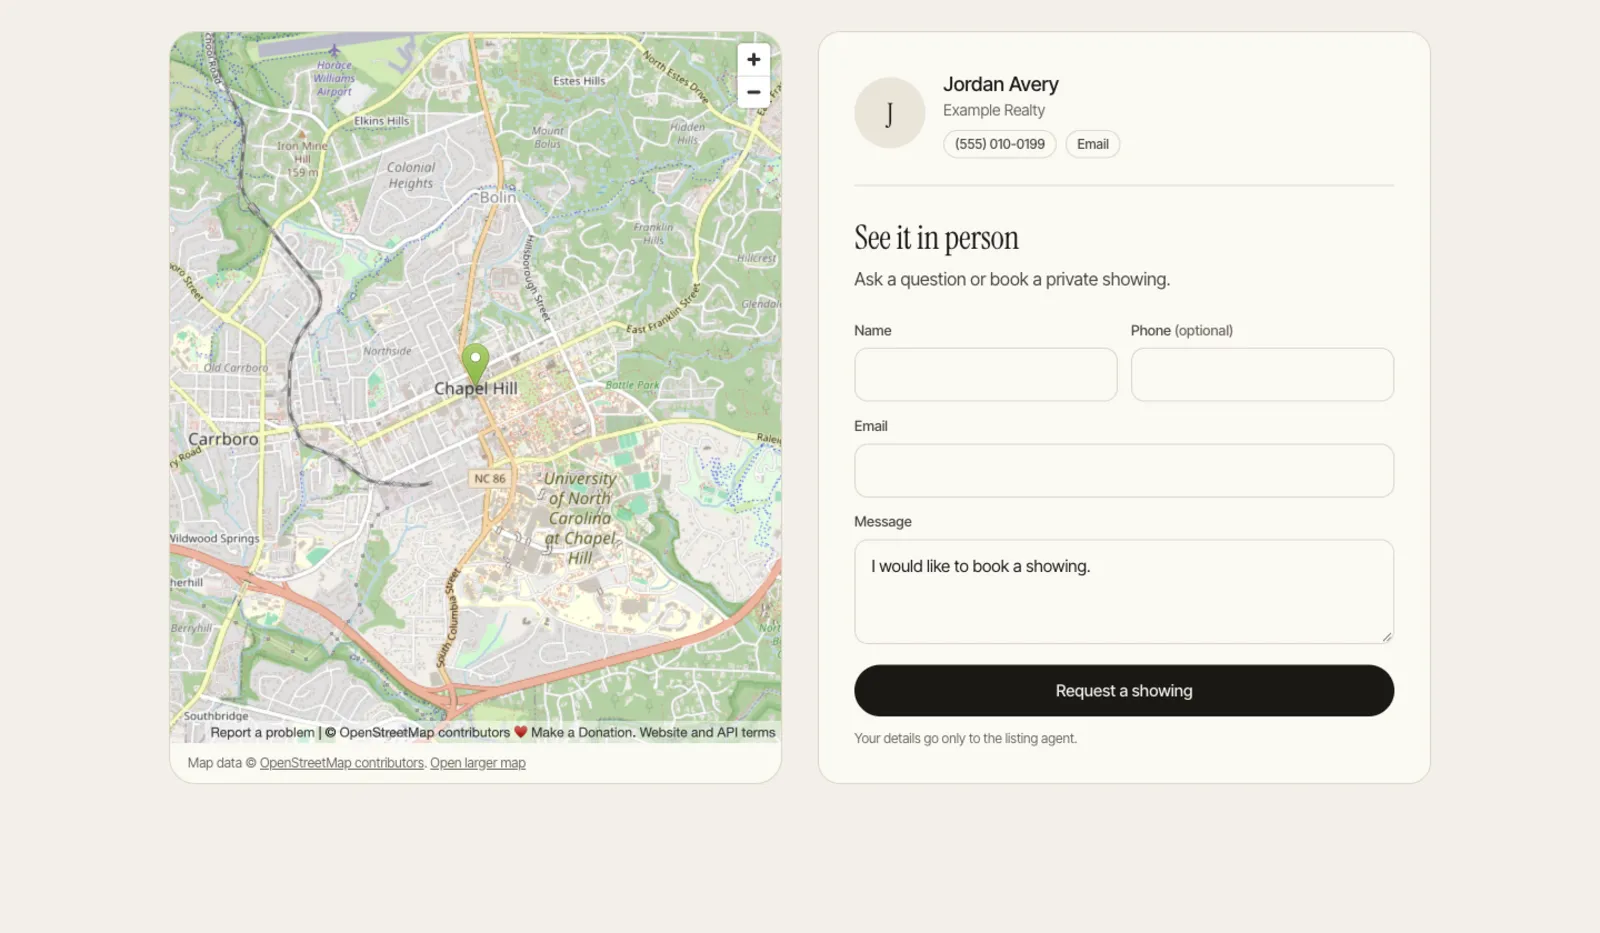Click the Elkins Hills map label
This screenshot has height=933, width=1600.
pyautogui.click(x=382, y=121)
